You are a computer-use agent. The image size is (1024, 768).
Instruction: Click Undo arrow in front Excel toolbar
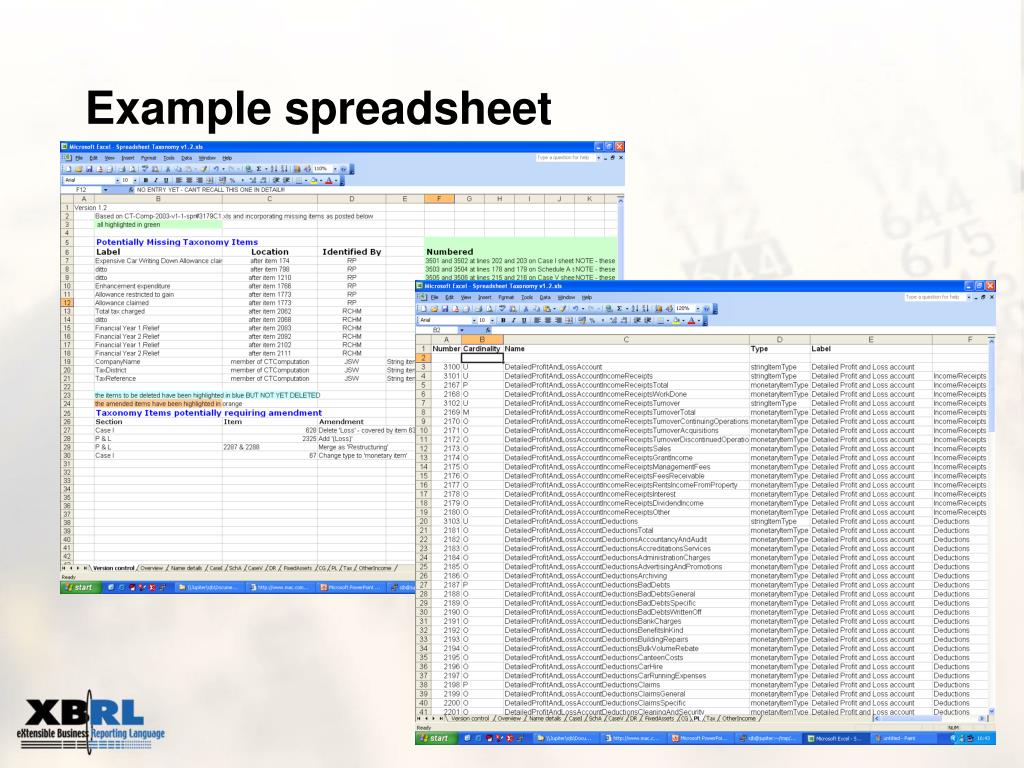(x=575, y=308)
